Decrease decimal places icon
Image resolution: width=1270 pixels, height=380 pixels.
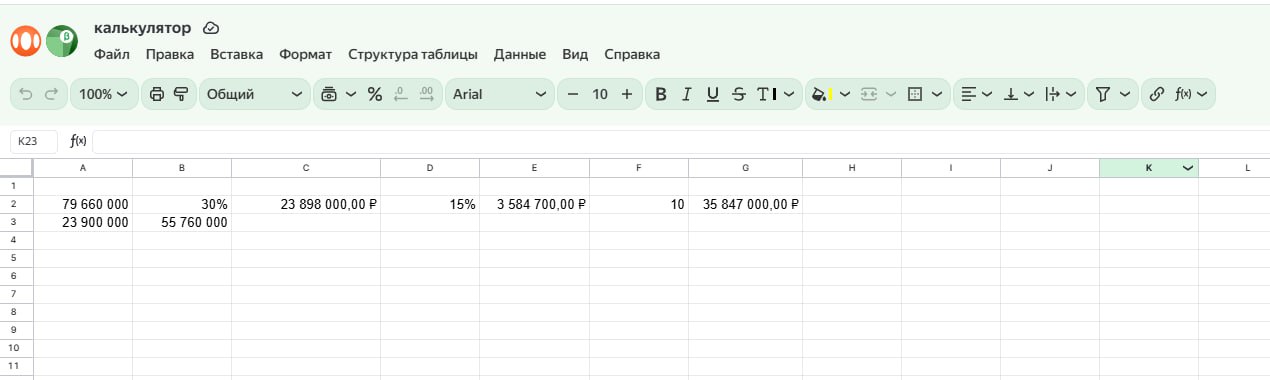point(401,94)
